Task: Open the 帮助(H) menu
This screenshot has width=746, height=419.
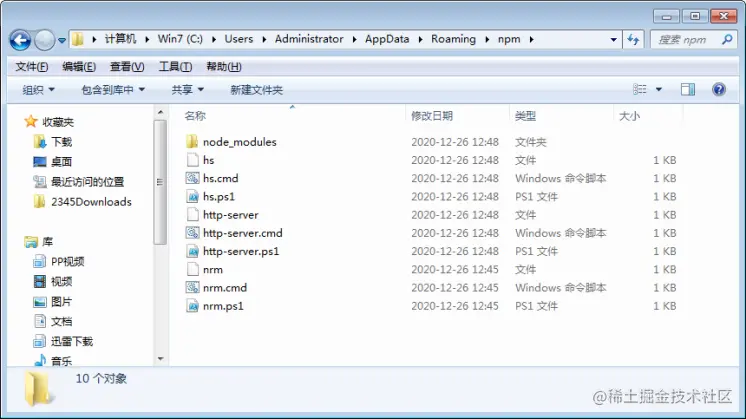Action: click(224, 67)
